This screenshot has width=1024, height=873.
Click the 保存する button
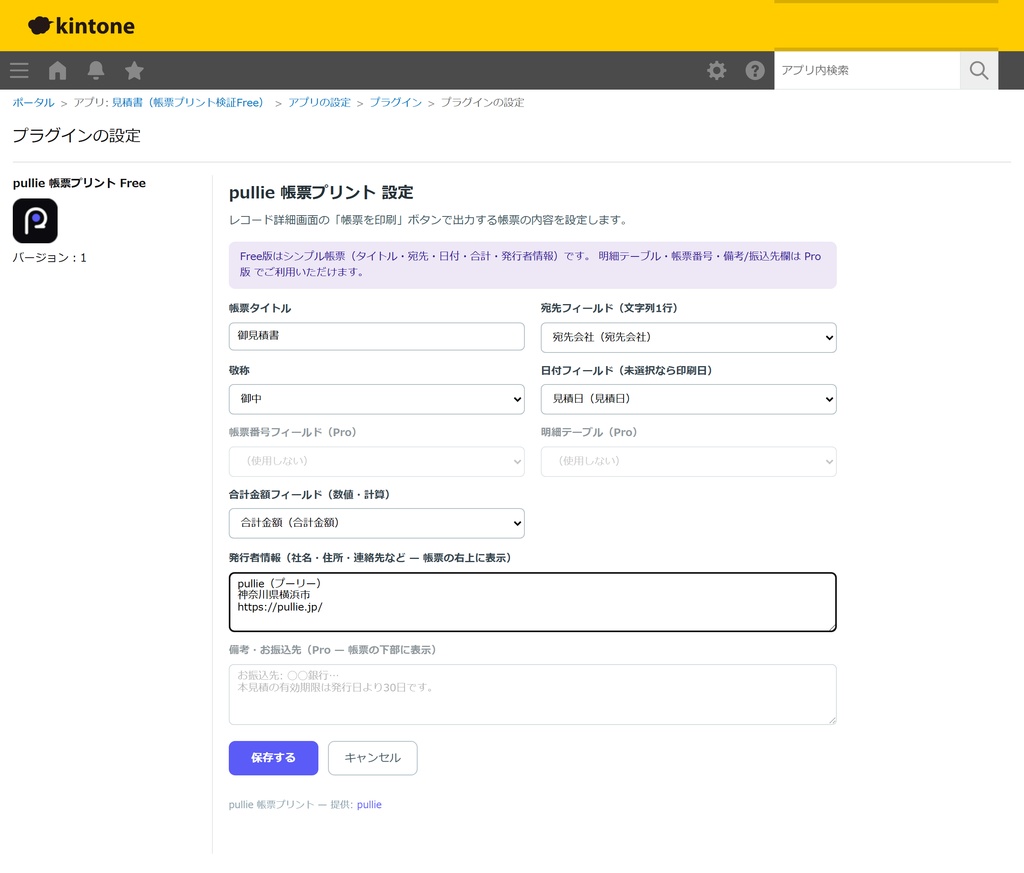[273, 758]
